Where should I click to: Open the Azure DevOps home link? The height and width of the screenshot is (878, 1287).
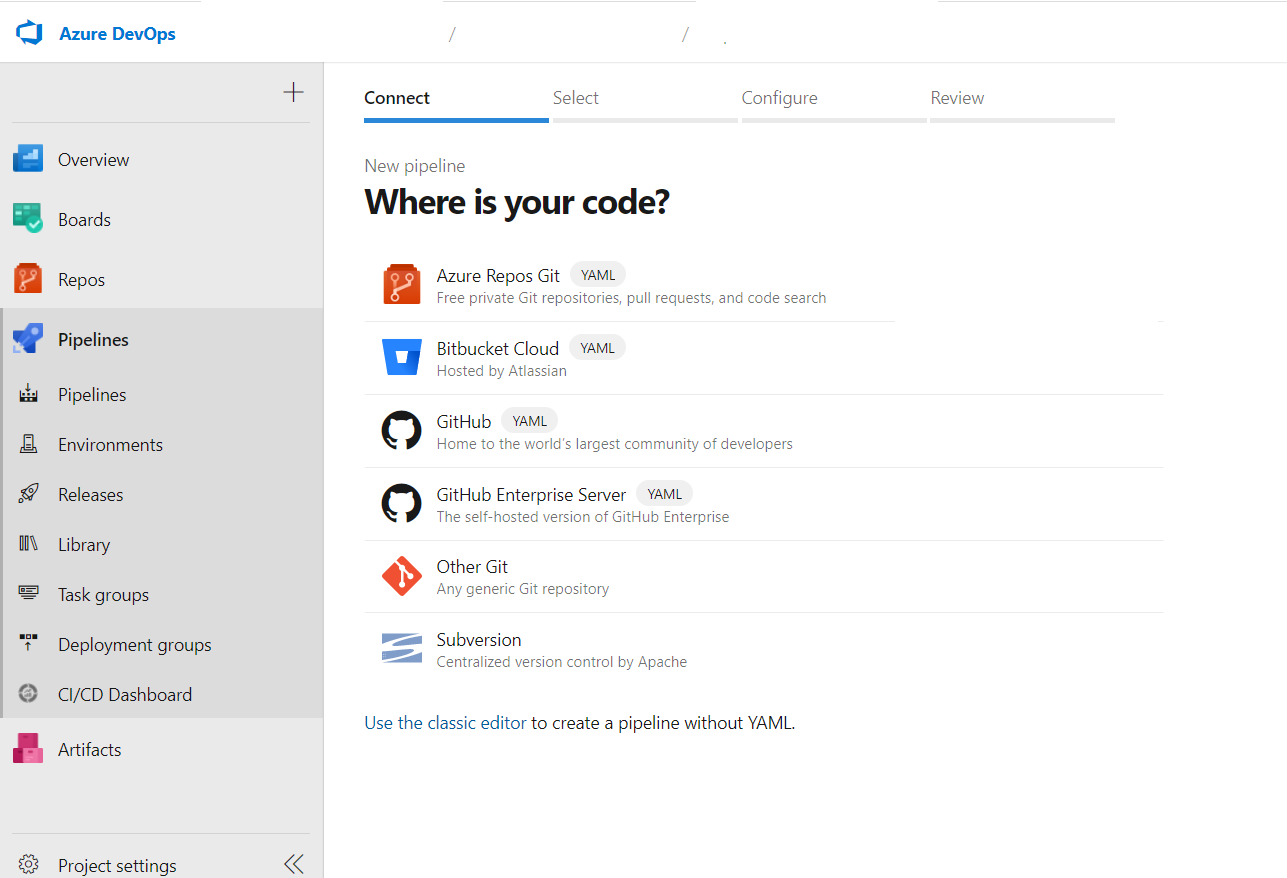point(117,33)
